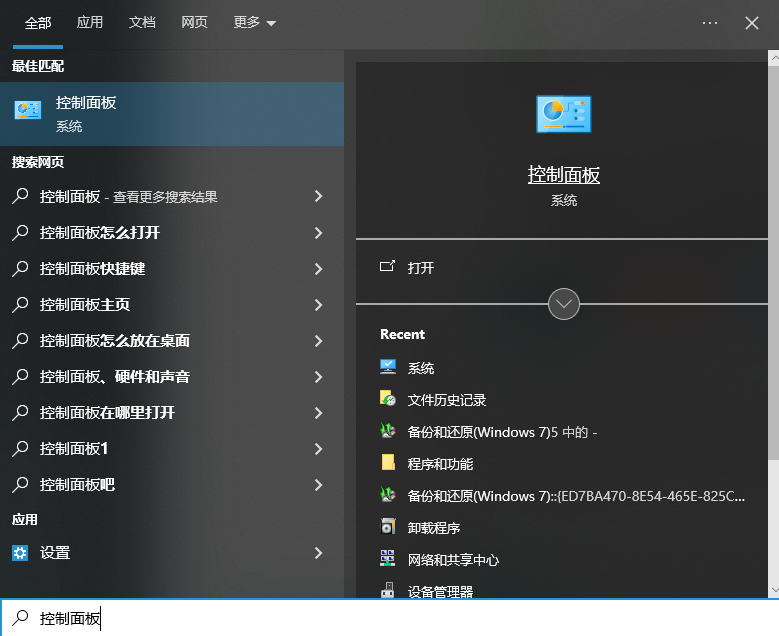This screenshot has width=779, height=636.
Task: Open the 设置 app result
Action: pos(172,553)
